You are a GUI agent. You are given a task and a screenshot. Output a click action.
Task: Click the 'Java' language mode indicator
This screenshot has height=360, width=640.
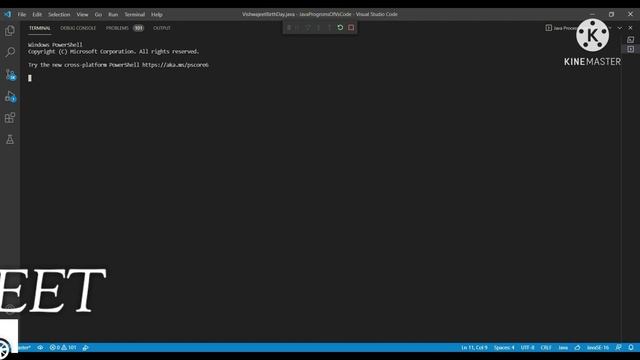click(x=563, y=347)
